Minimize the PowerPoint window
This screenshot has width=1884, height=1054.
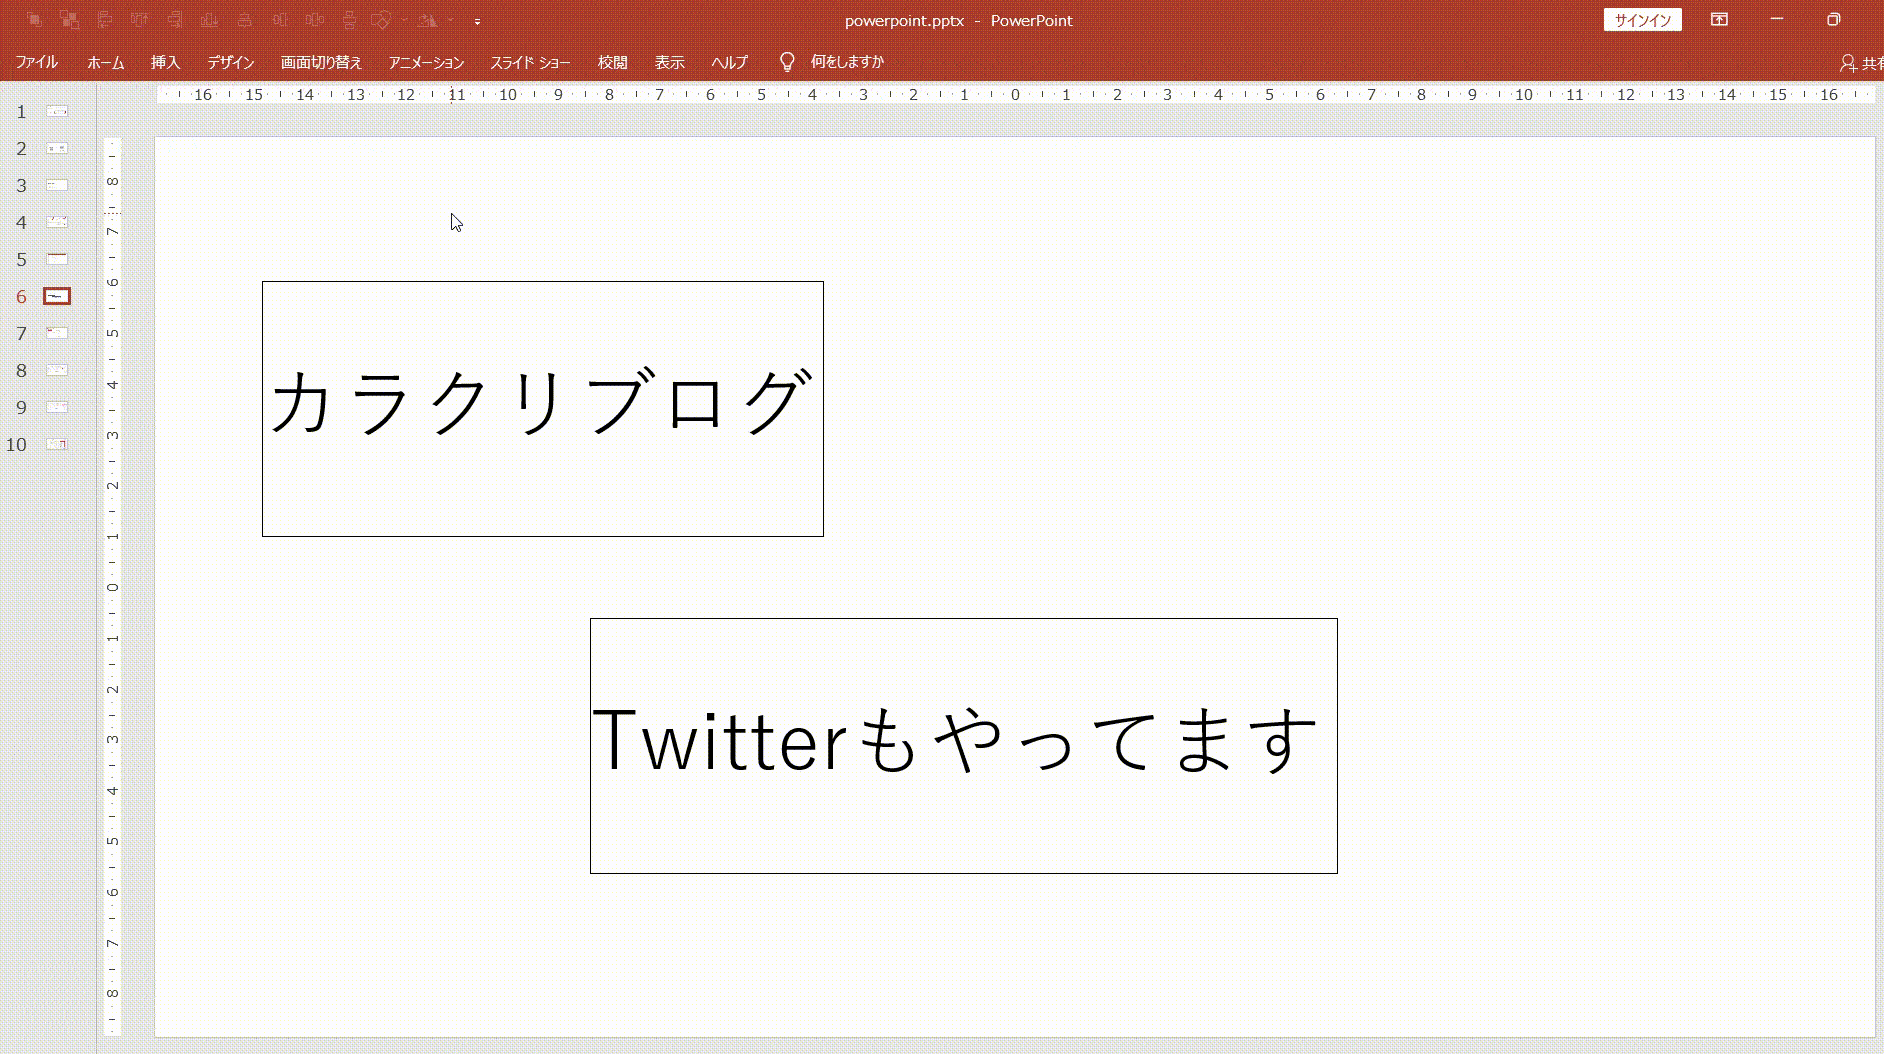pos(1777,20)
